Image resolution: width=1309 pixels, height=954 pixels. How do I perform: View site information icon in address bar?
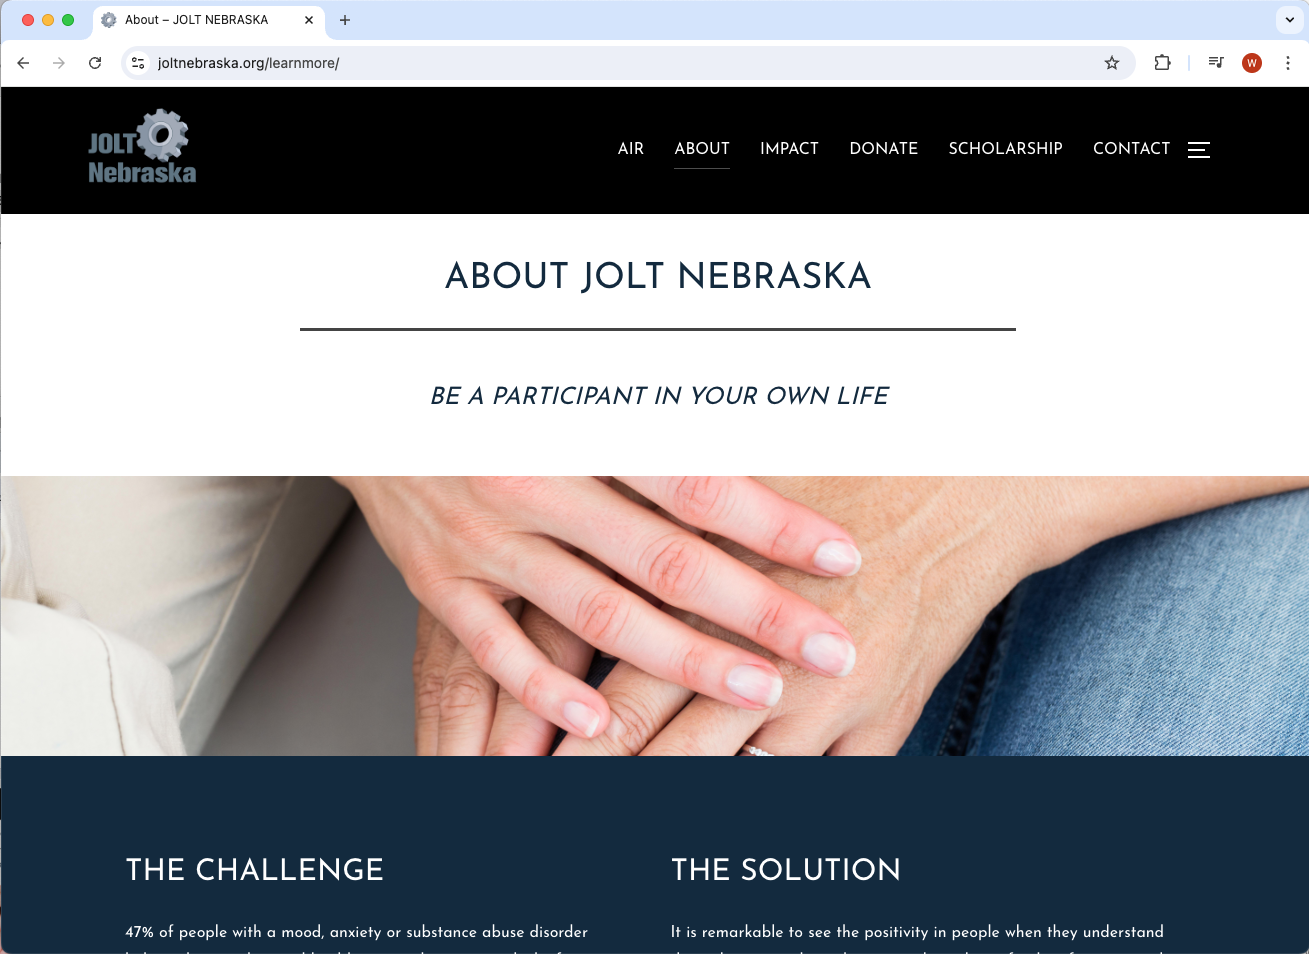tap(138, 63)
